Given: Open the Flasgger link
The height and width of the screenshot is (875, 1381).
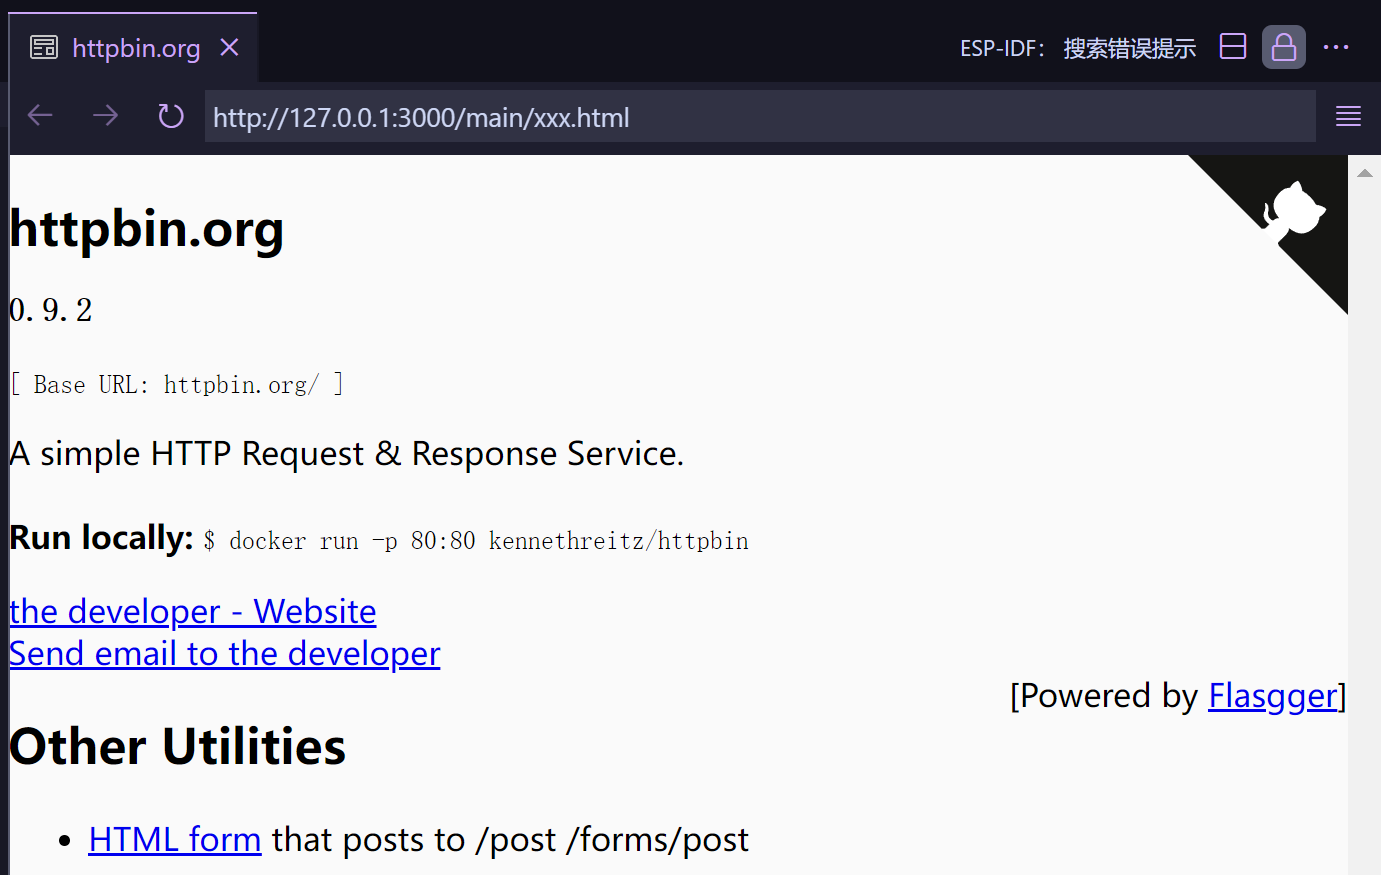Looking at the screenshot, I should pos(1272,695).
